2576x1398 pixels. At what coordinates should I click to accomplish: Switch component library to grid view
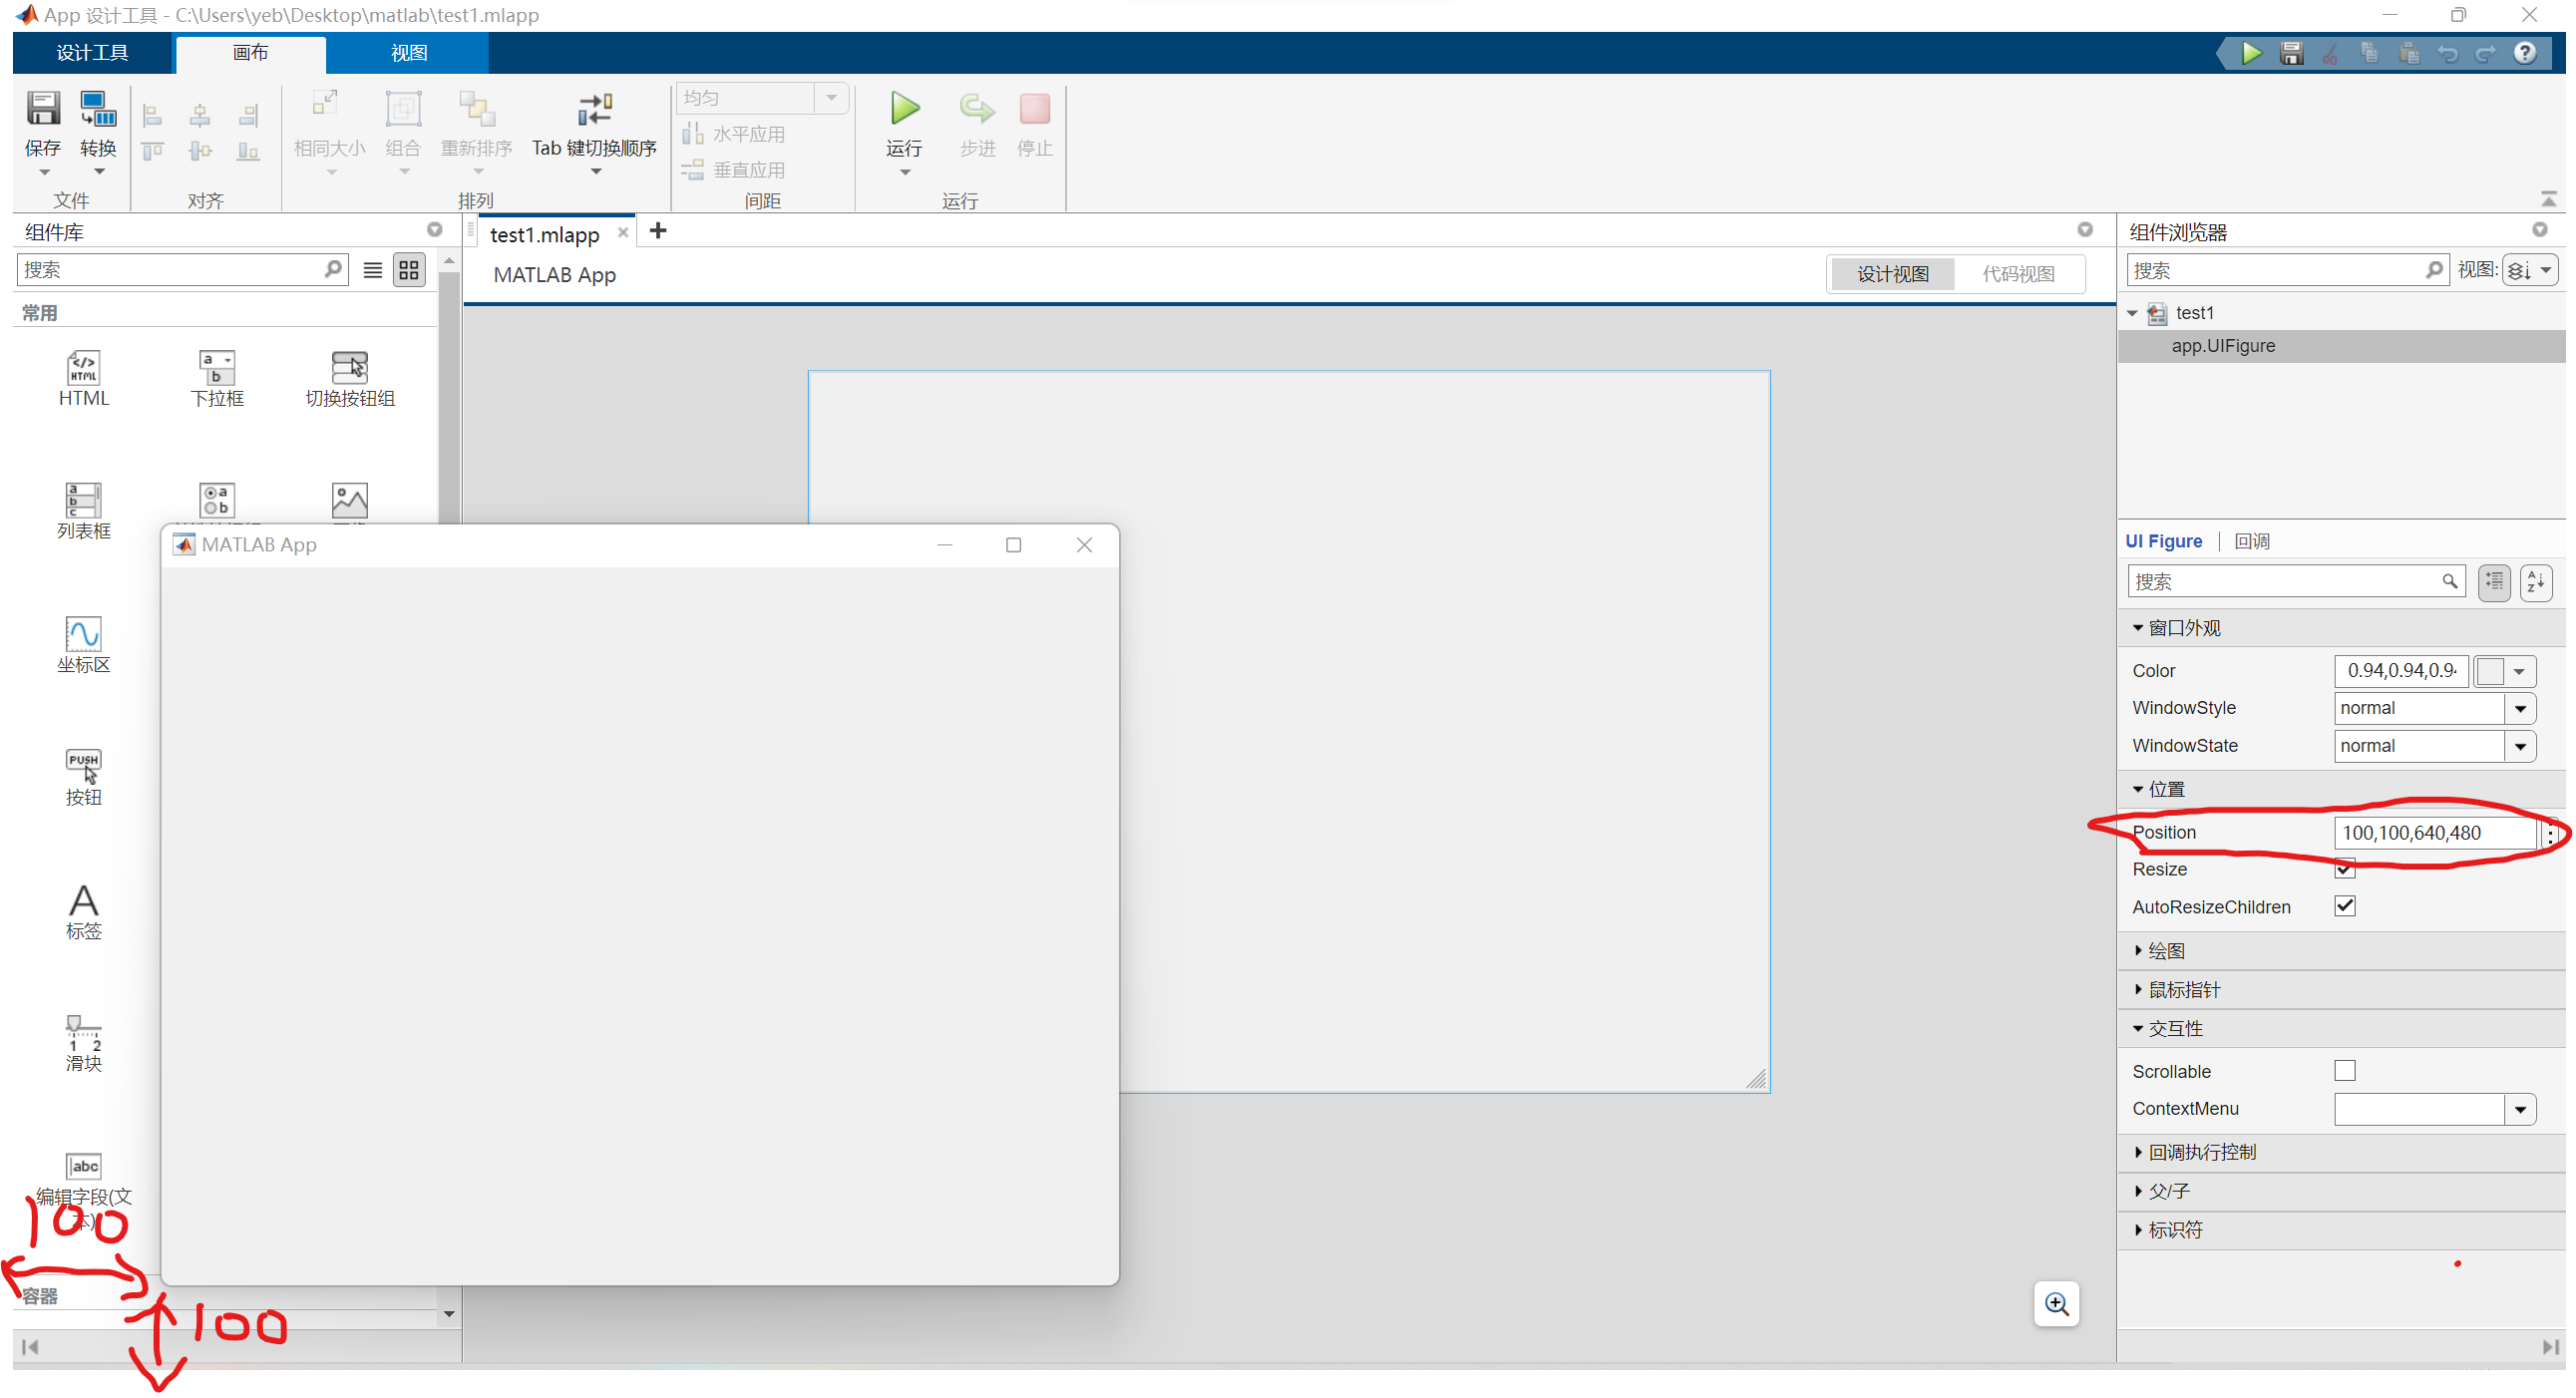[x=409, y=270]
